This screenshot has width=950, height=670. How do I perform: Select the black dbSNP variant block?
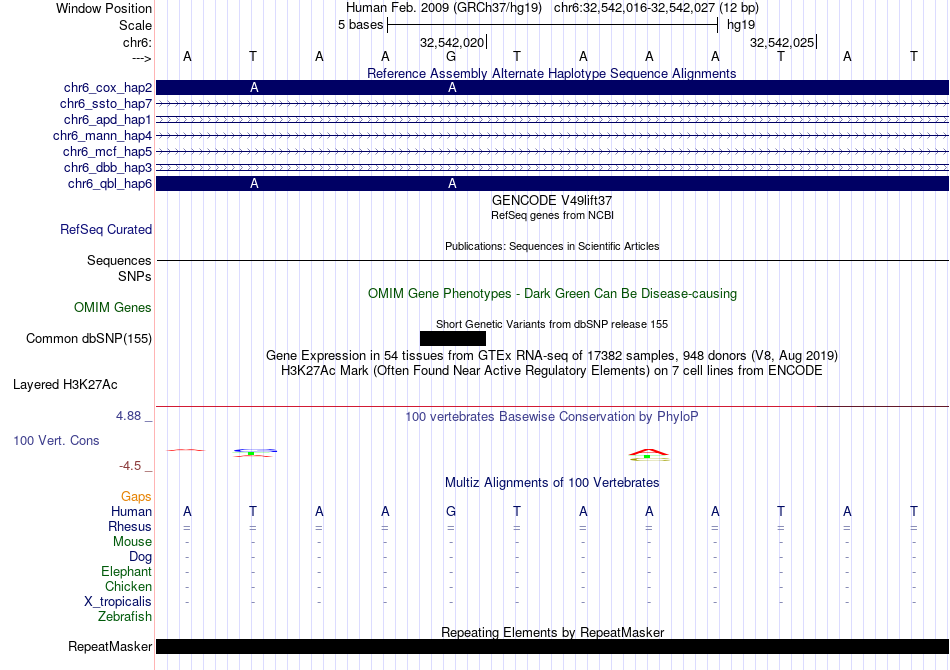point(453,339)
